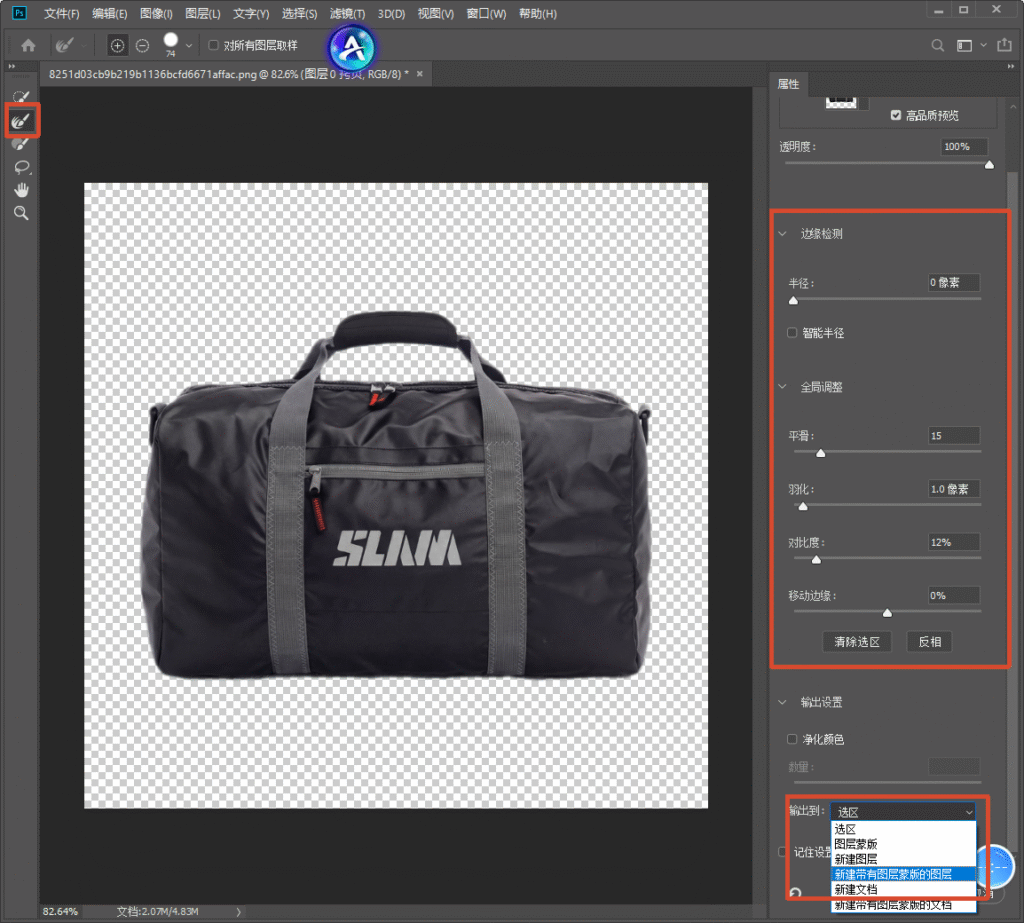The image size is (1024, 923).
Task: Select the Refine Edge Brush tool
Action: (22, 120)
